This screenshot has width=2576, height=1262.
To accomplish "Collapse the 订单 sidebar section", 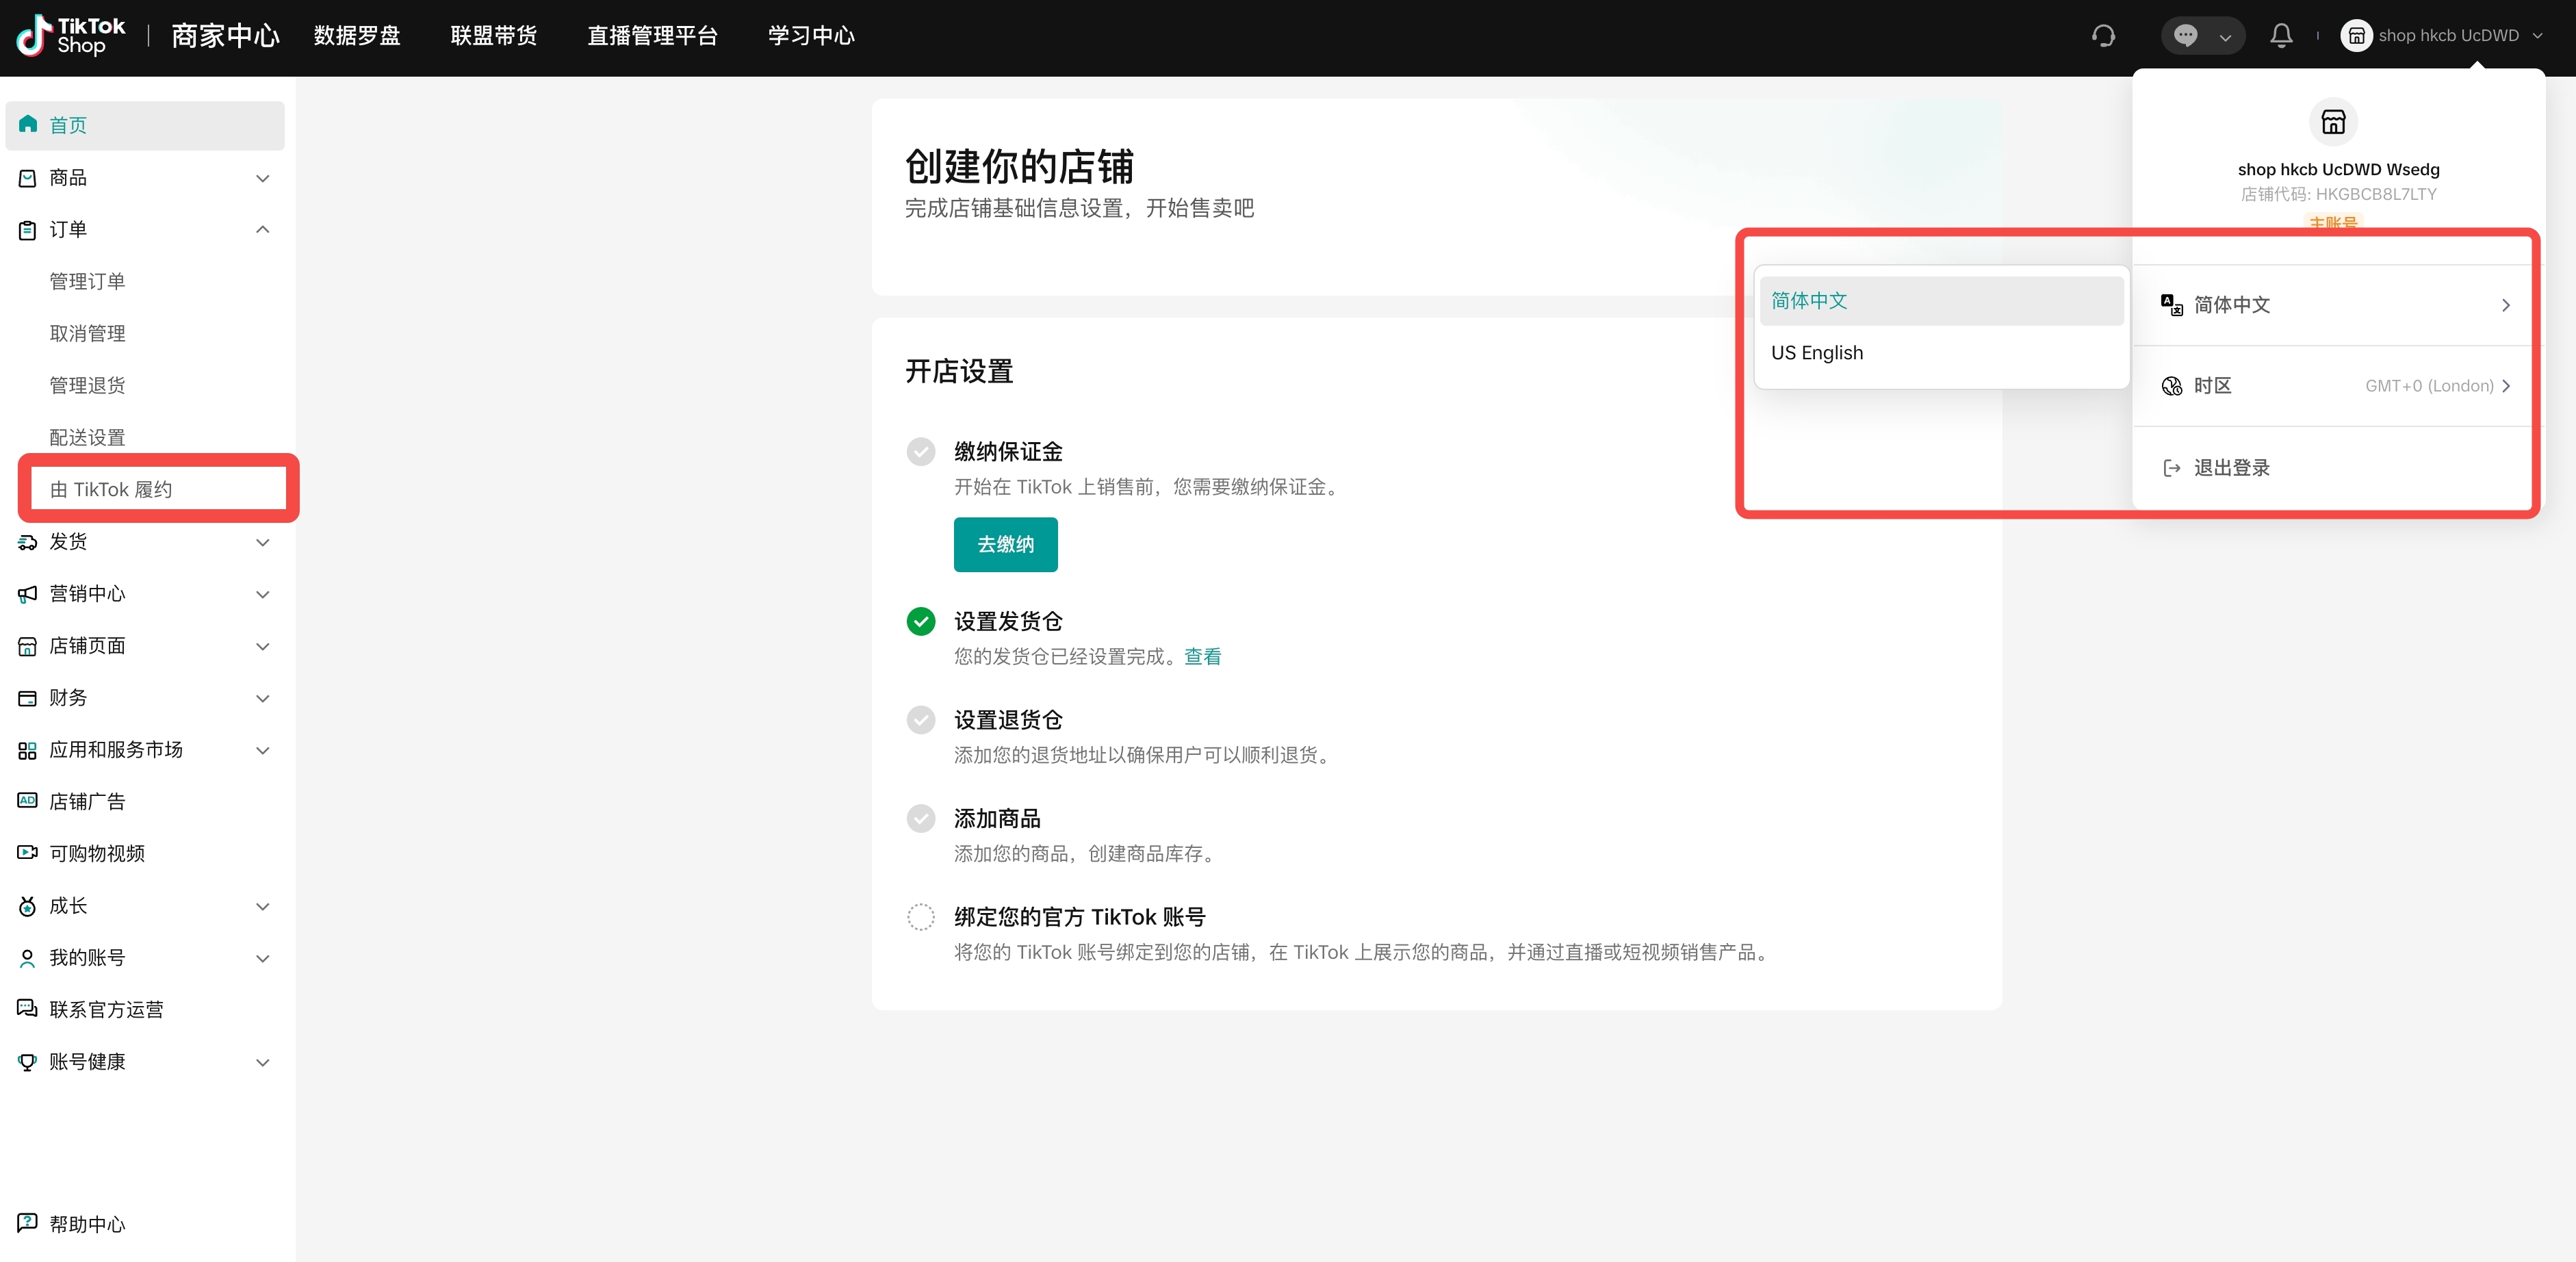I will pos(262,229).
